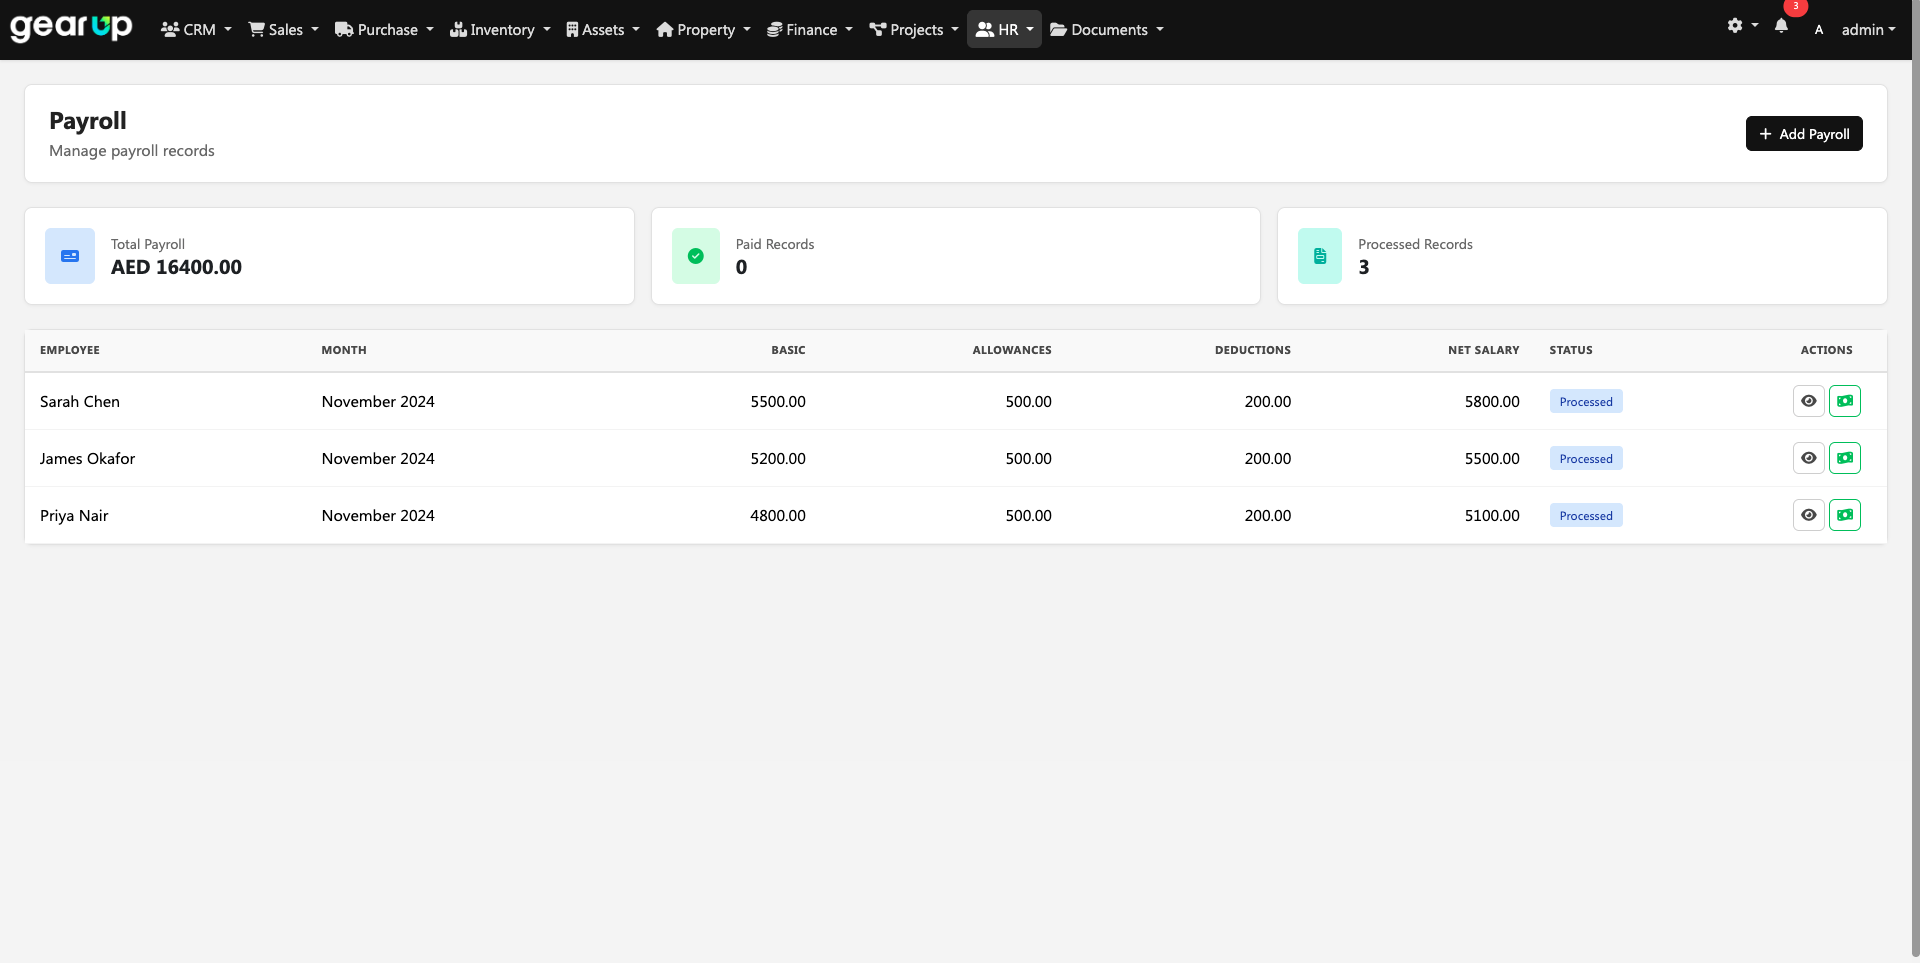Expand the Projects dropdown
The height and width of the screenshot is (963, 1920).
914,30
